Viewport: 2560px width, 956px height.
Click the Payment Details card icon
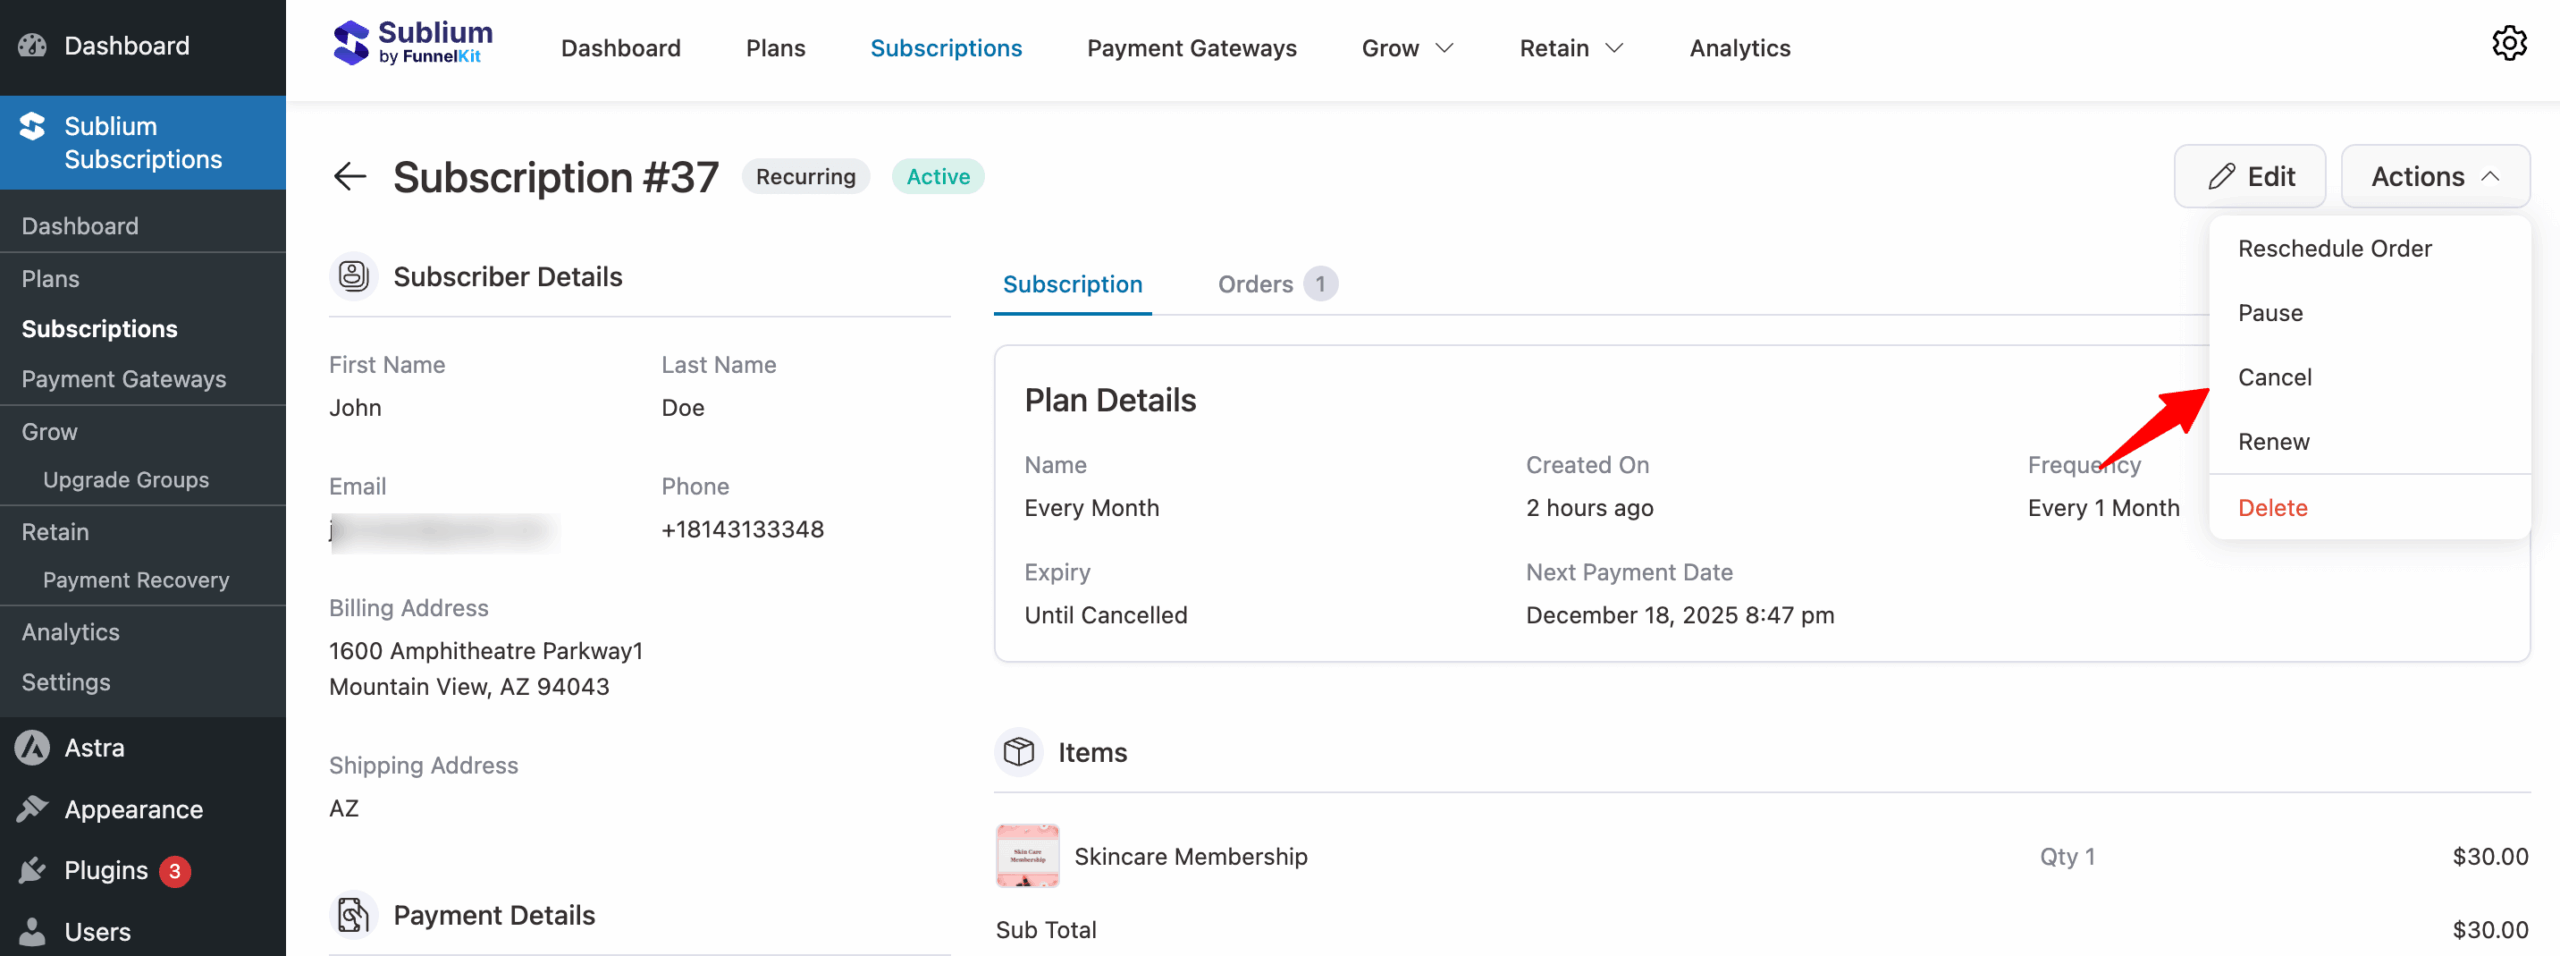(352, 913)
